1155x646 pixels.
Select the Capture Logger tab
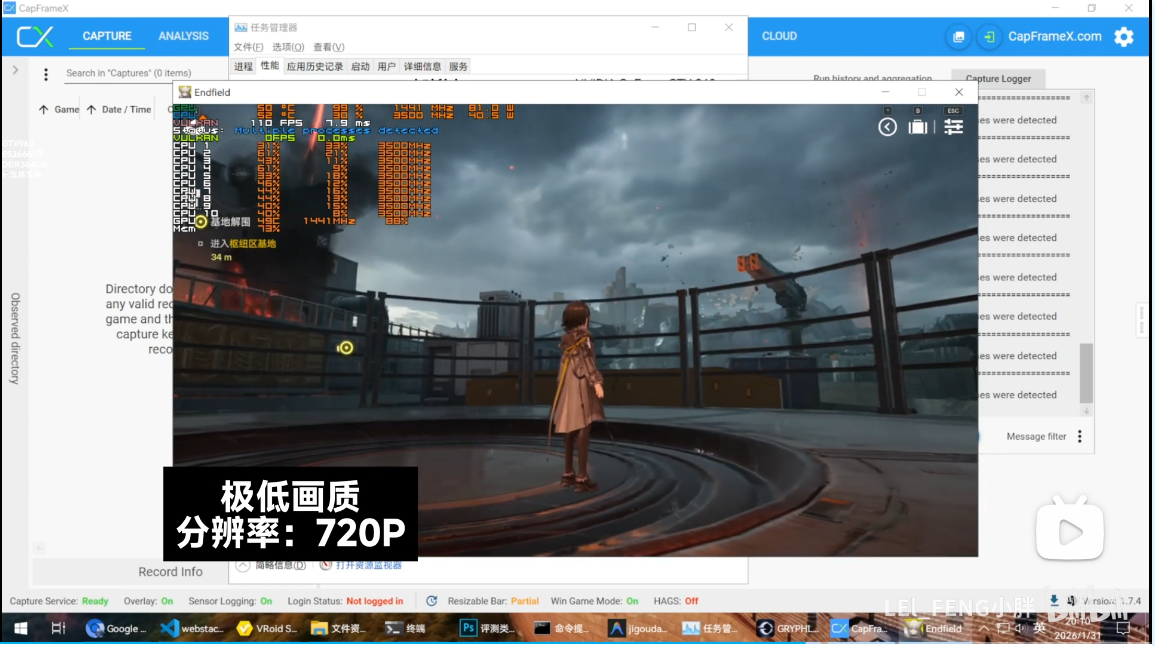tap(998, 79)
